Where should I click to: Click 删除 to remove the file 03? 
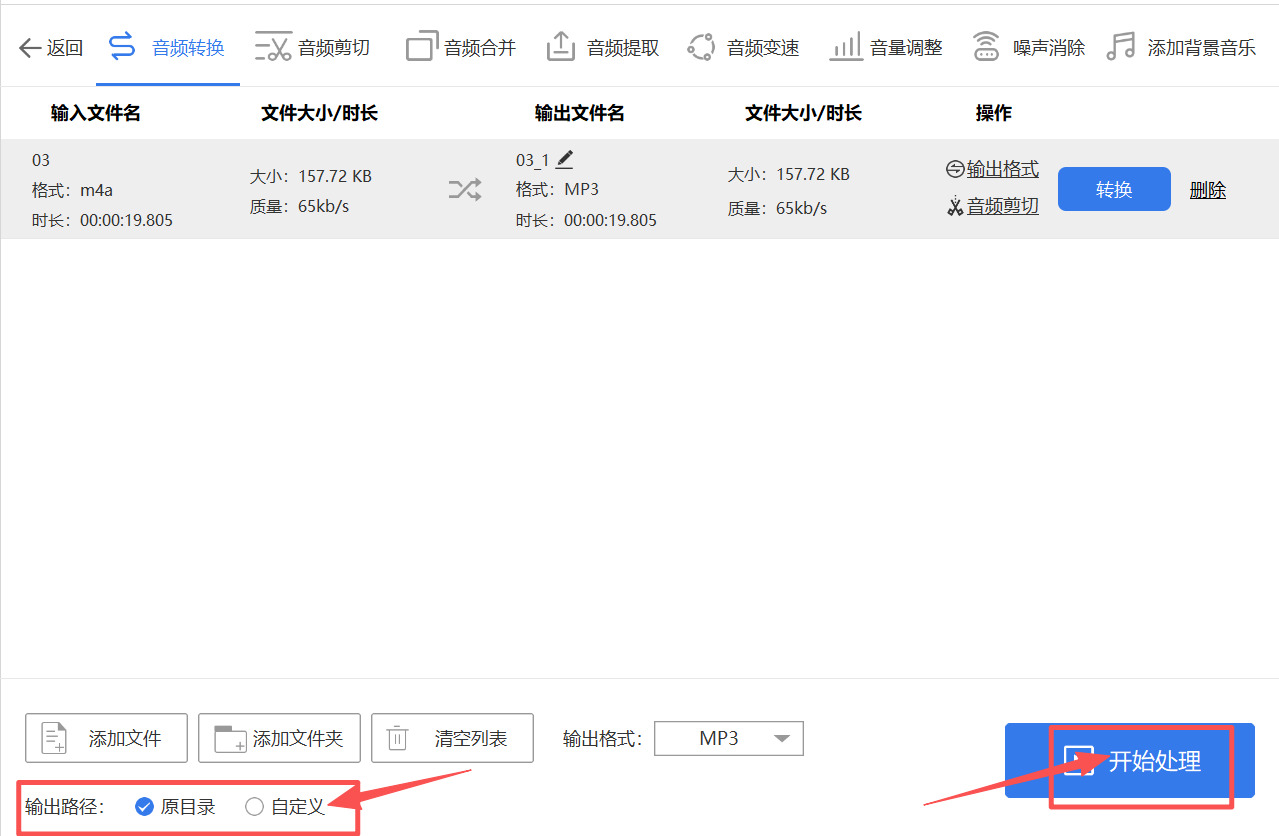1207,189
